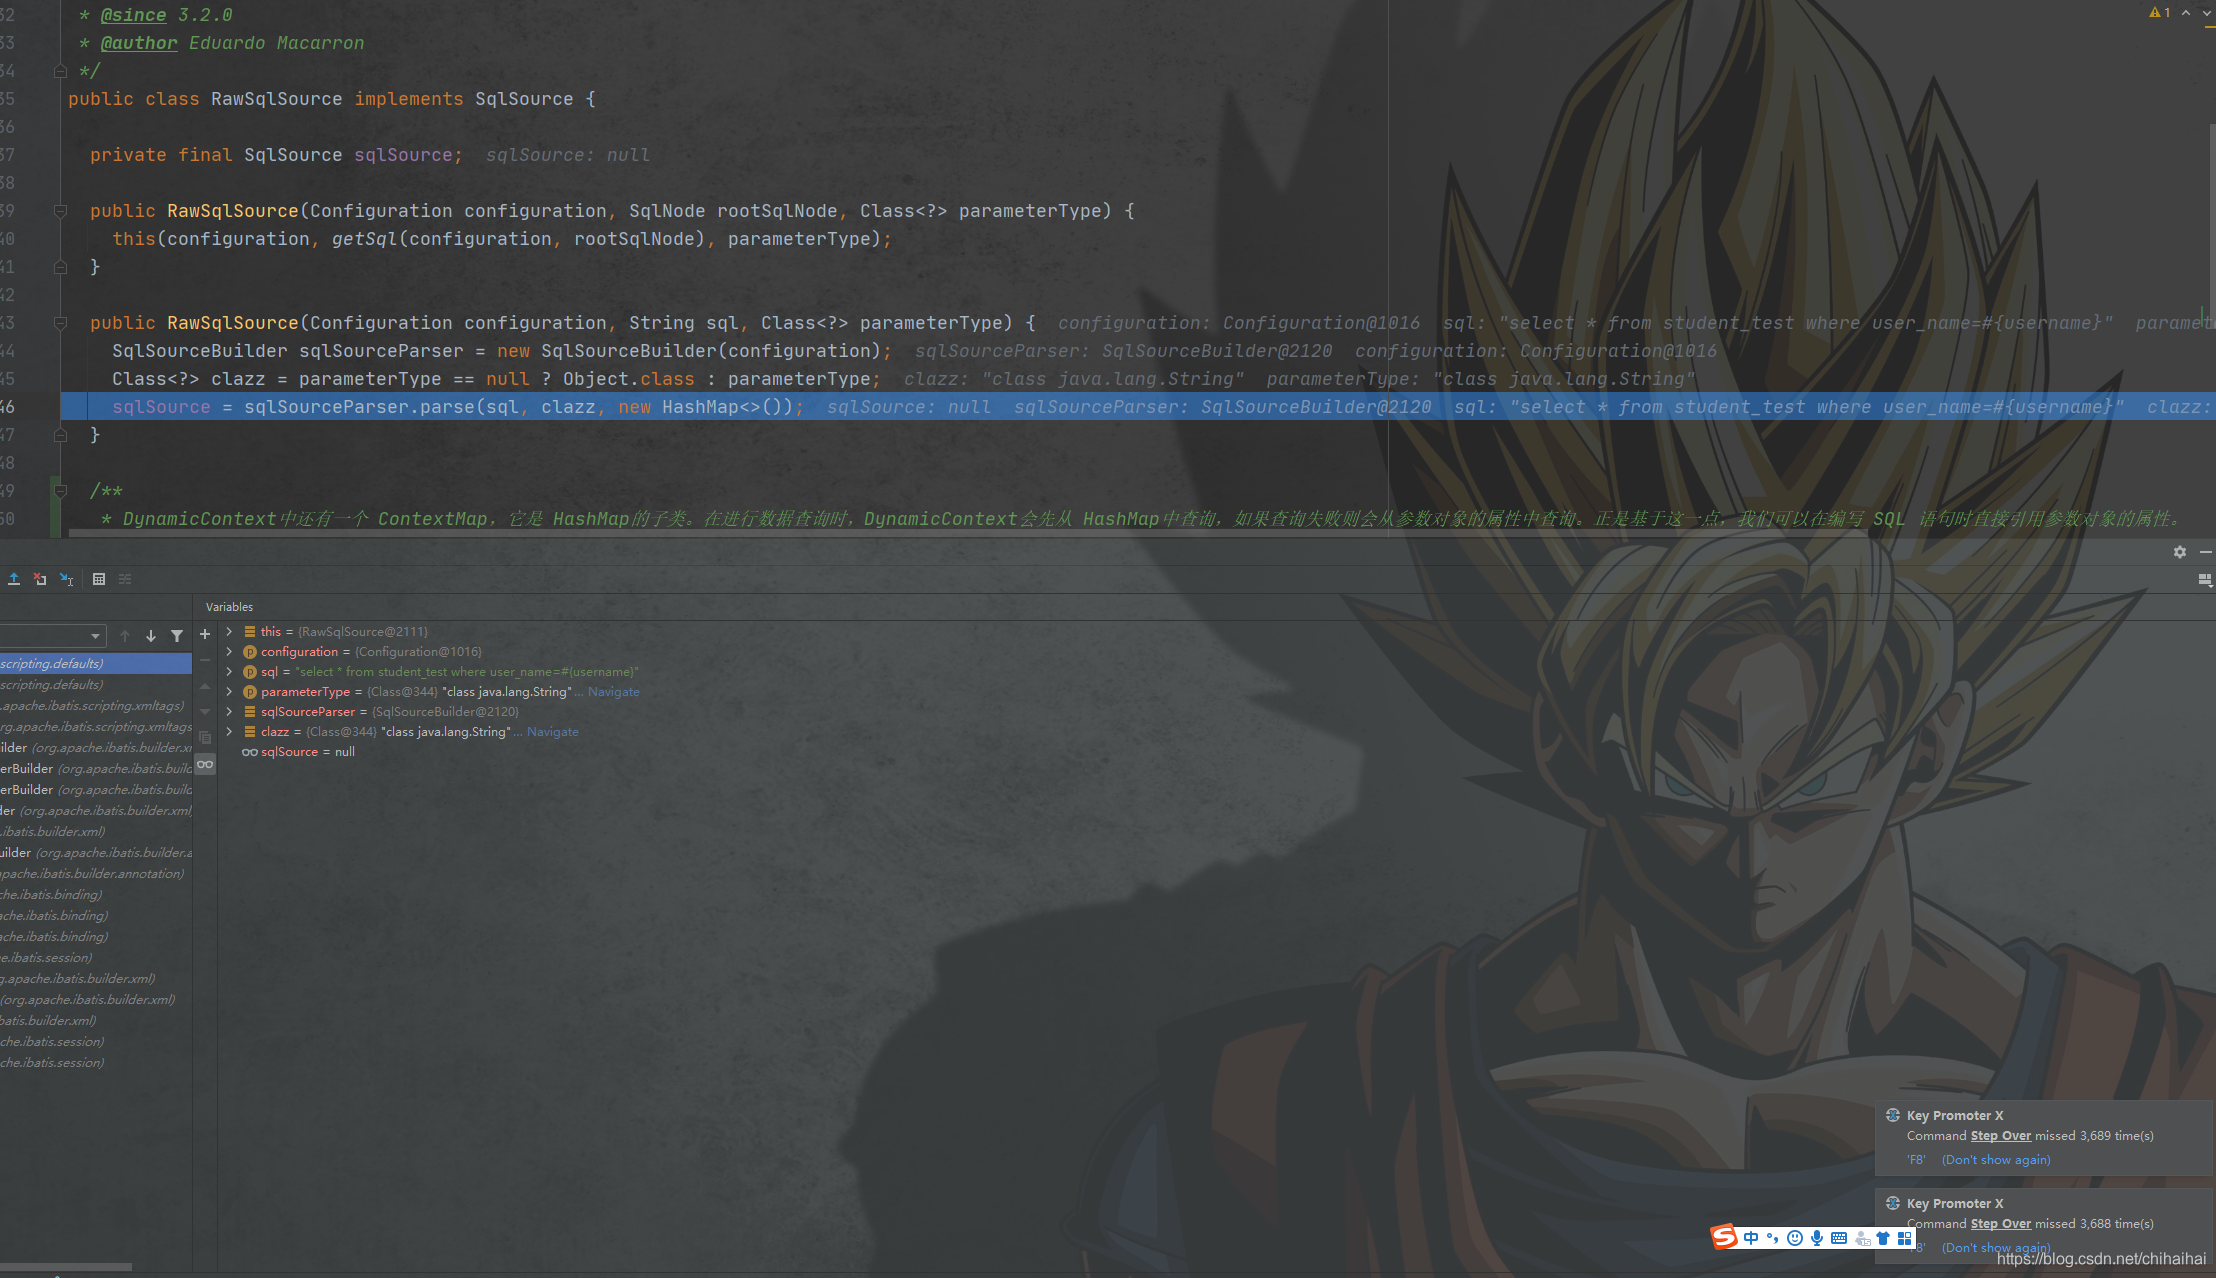The image size is (2216, 1278).
Task: Expand the 'sqlSourceParser' variable node
Action: point(229,712)
